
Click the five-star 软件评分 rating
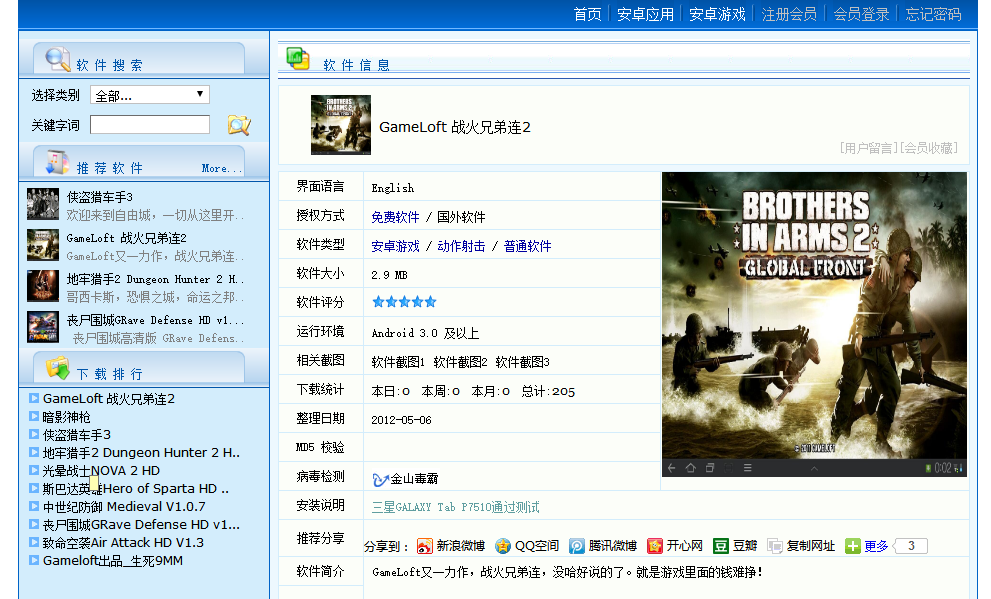point(404,302)
